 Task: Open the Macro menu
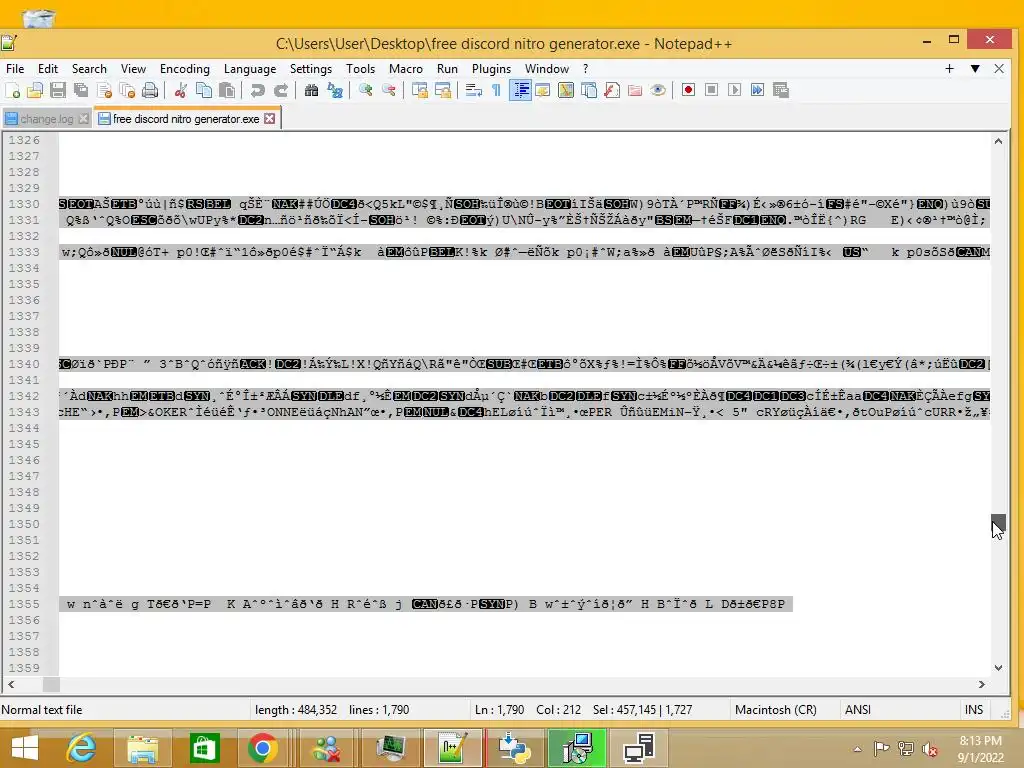(406, 69)
